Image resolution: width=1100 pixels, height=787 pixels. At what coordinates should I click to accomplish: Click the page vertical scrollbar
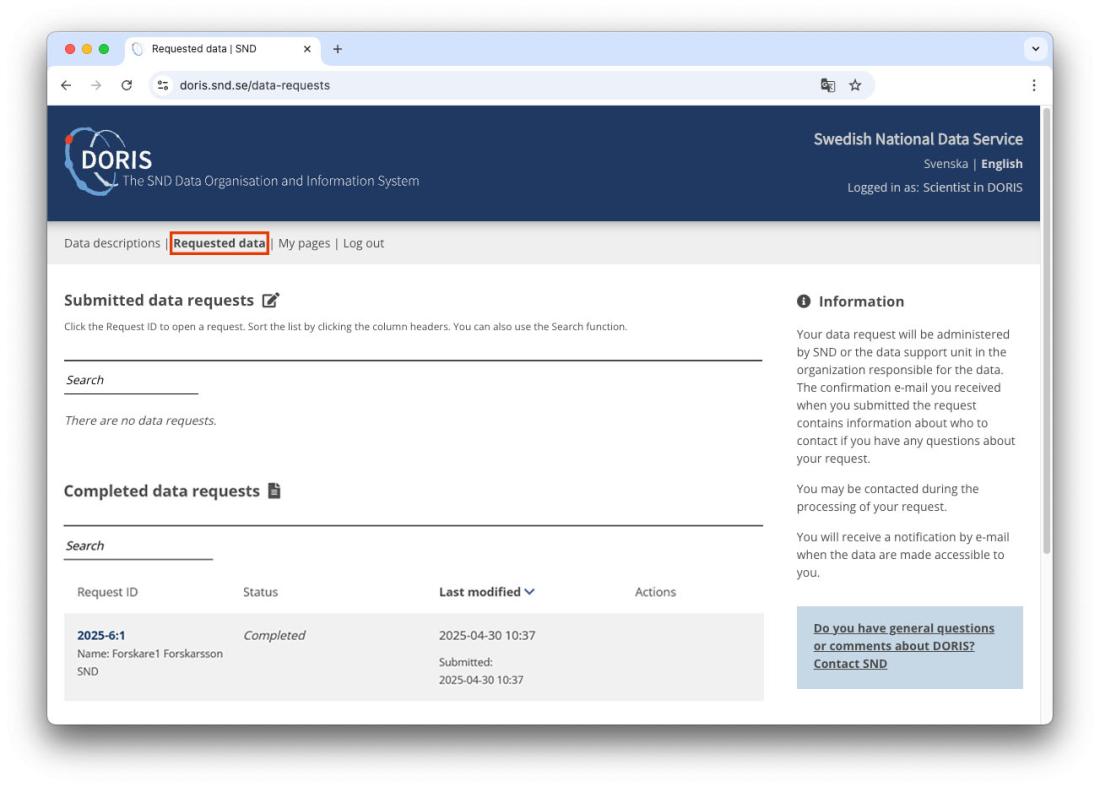(1046, 330)
